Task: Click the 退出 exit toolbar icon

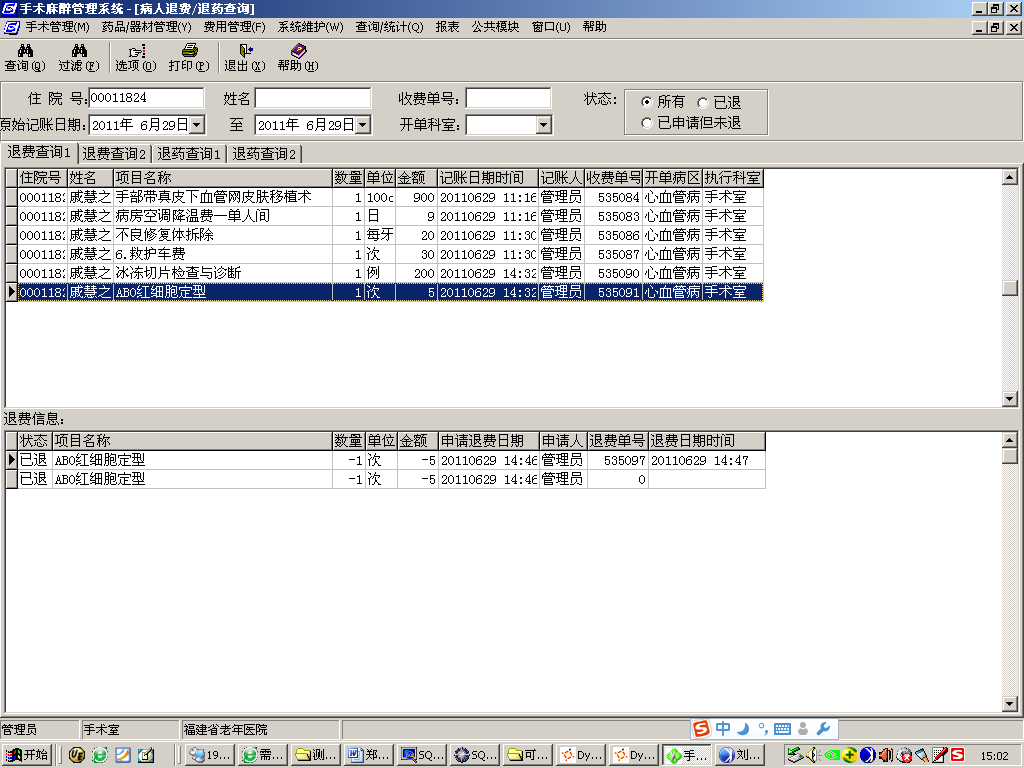Action: 246,51
